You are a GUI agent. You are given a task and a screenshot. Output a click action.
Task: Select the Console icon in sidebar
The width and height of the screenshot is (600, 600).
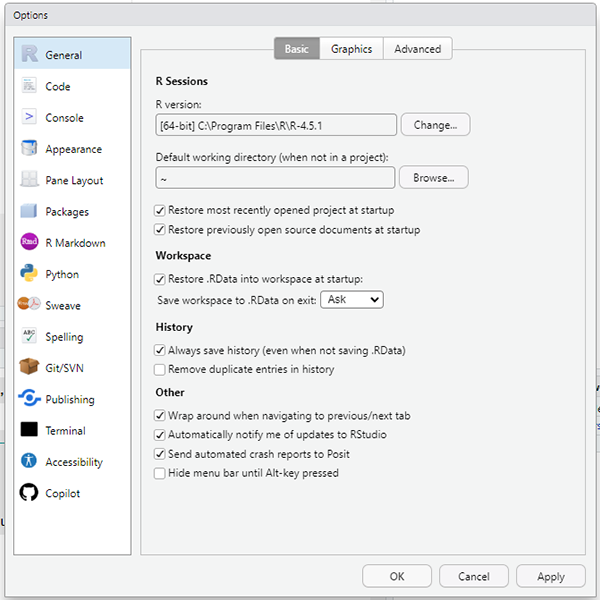(29, 118)
